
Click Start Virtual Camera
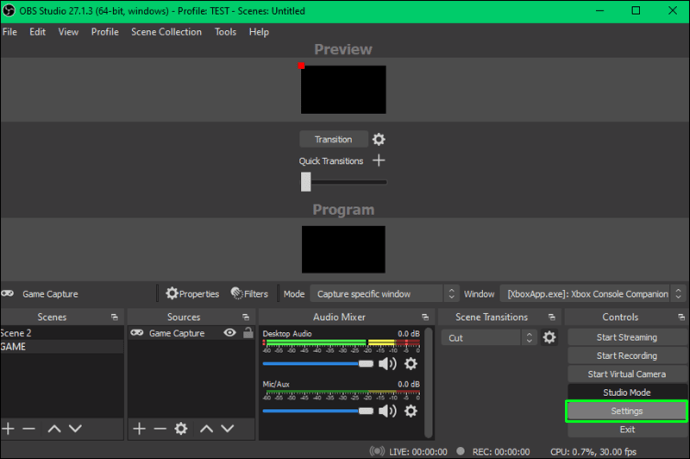[x=627, y=374]
